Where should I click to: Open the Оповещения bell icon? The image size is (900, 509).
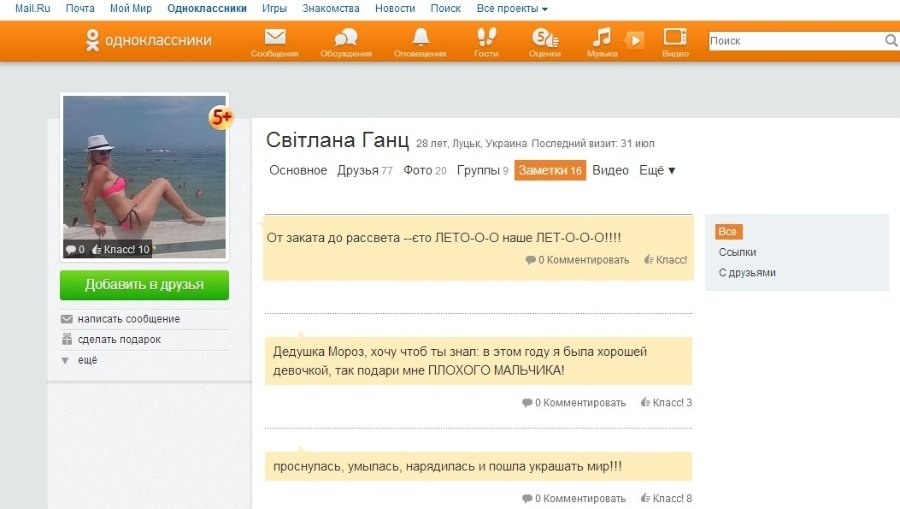(x=420, y=38)
